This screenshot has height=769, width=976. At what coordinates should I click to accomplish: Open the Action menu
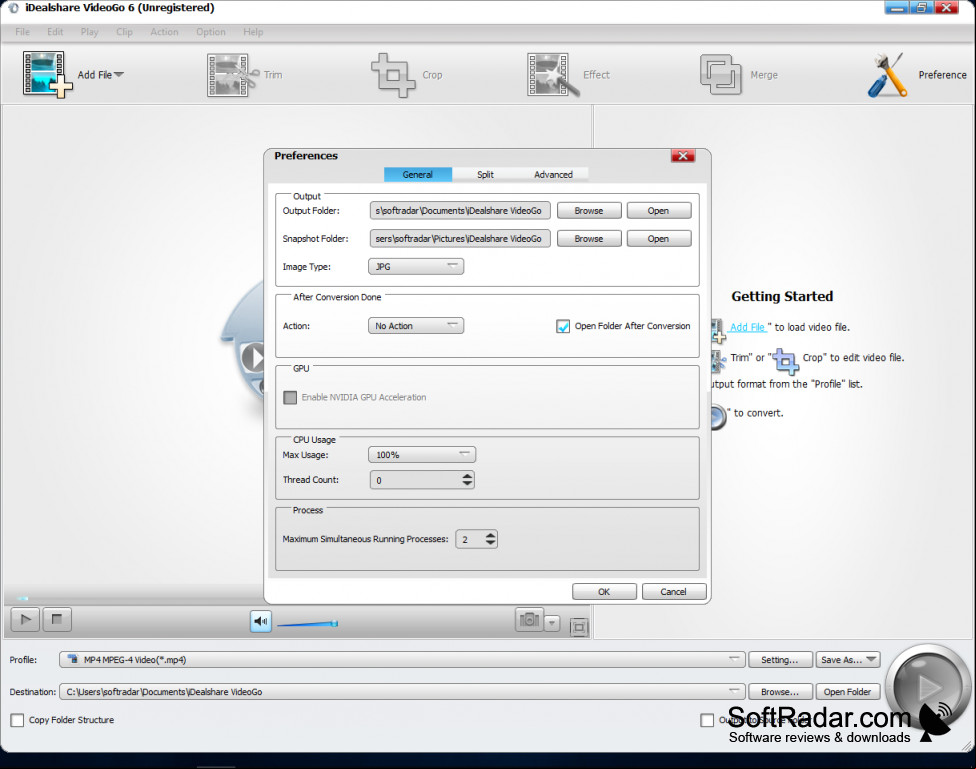(x=164, y=32)
